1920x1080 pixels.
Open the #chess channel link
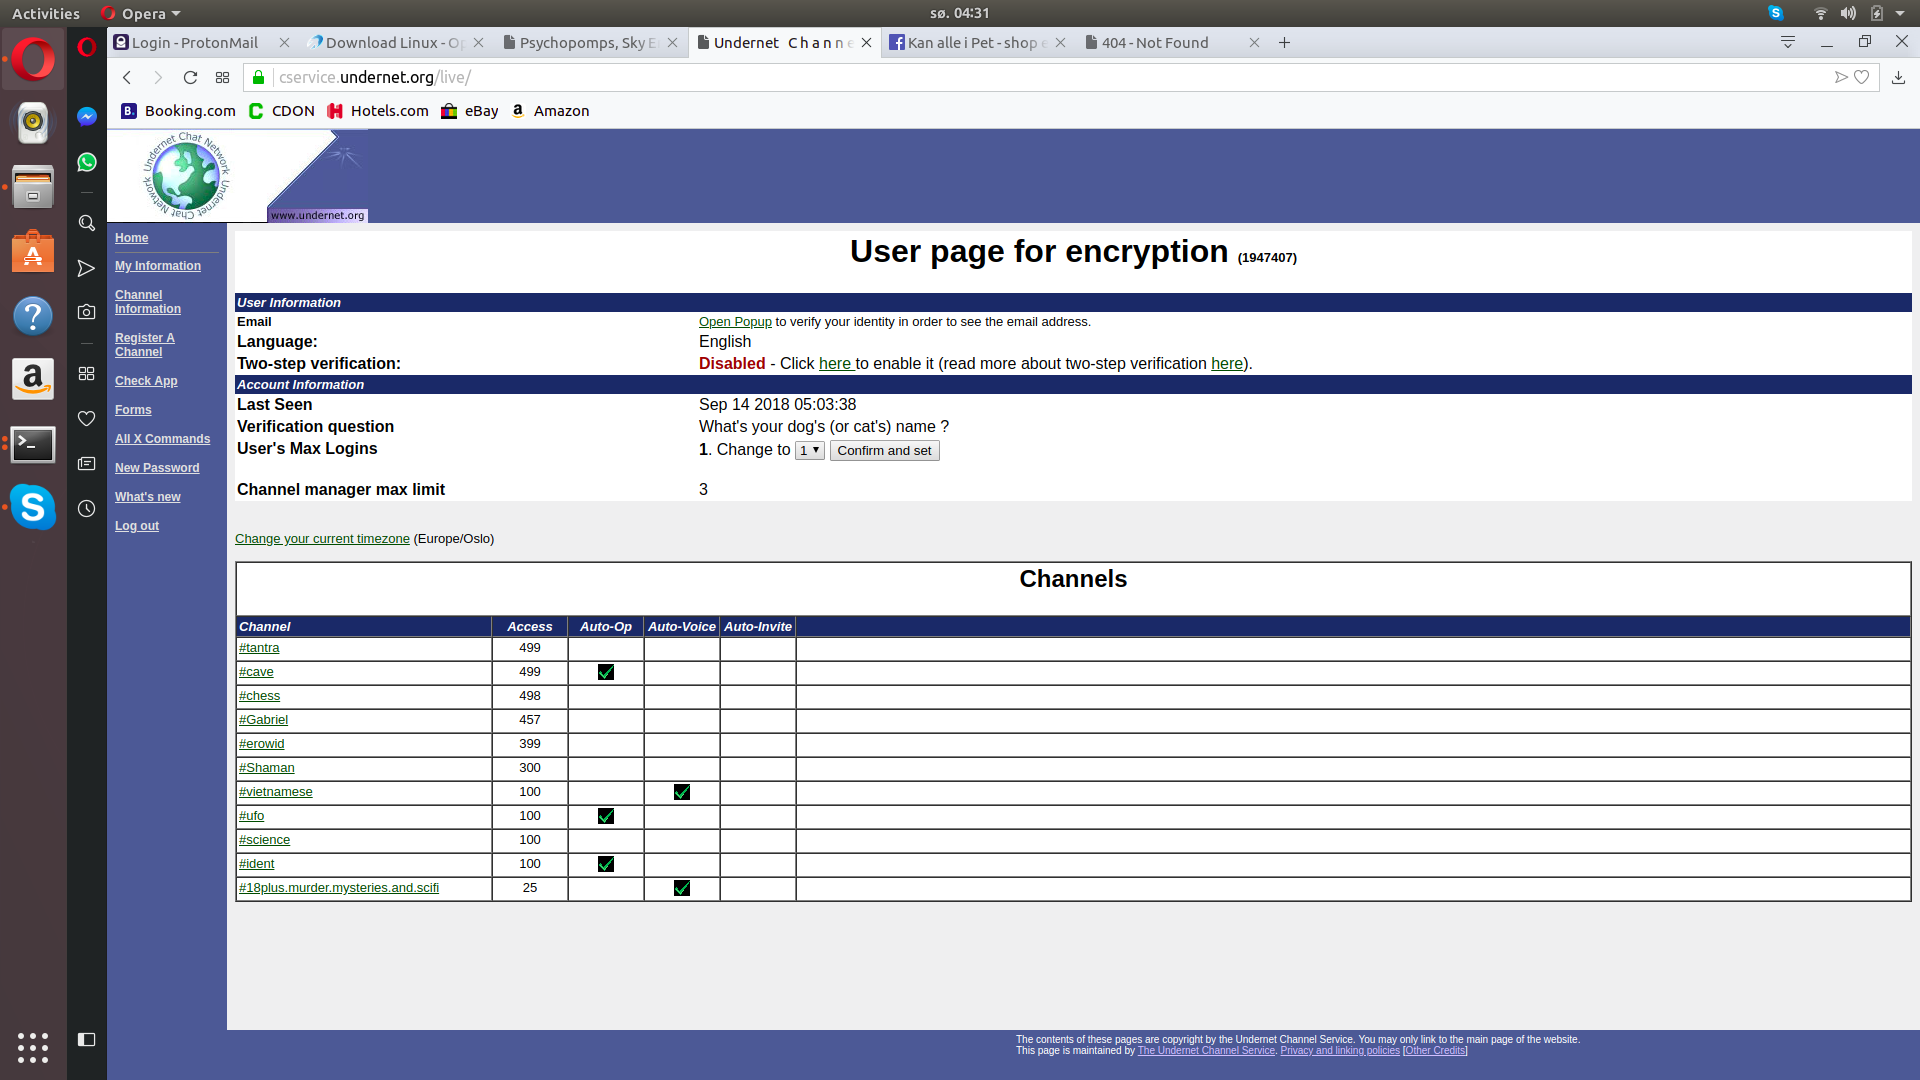(260, 696)
